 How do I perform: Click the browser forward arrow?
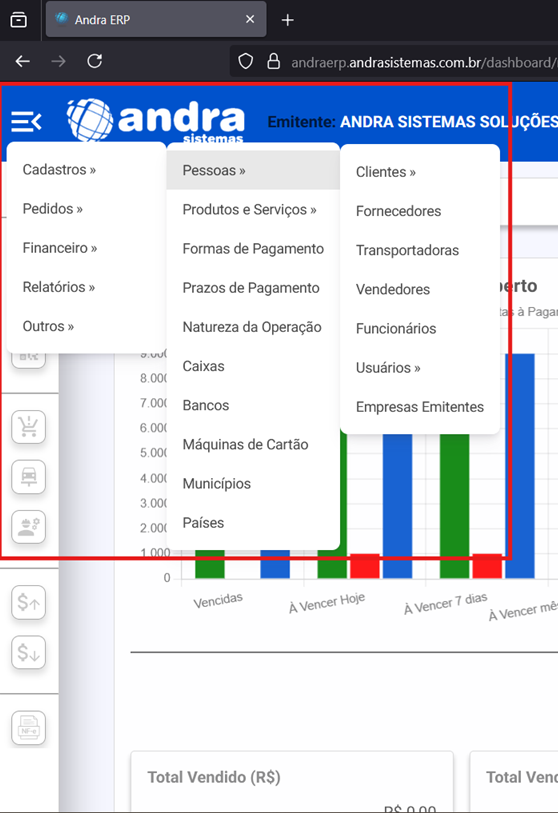tap(59, 62)
